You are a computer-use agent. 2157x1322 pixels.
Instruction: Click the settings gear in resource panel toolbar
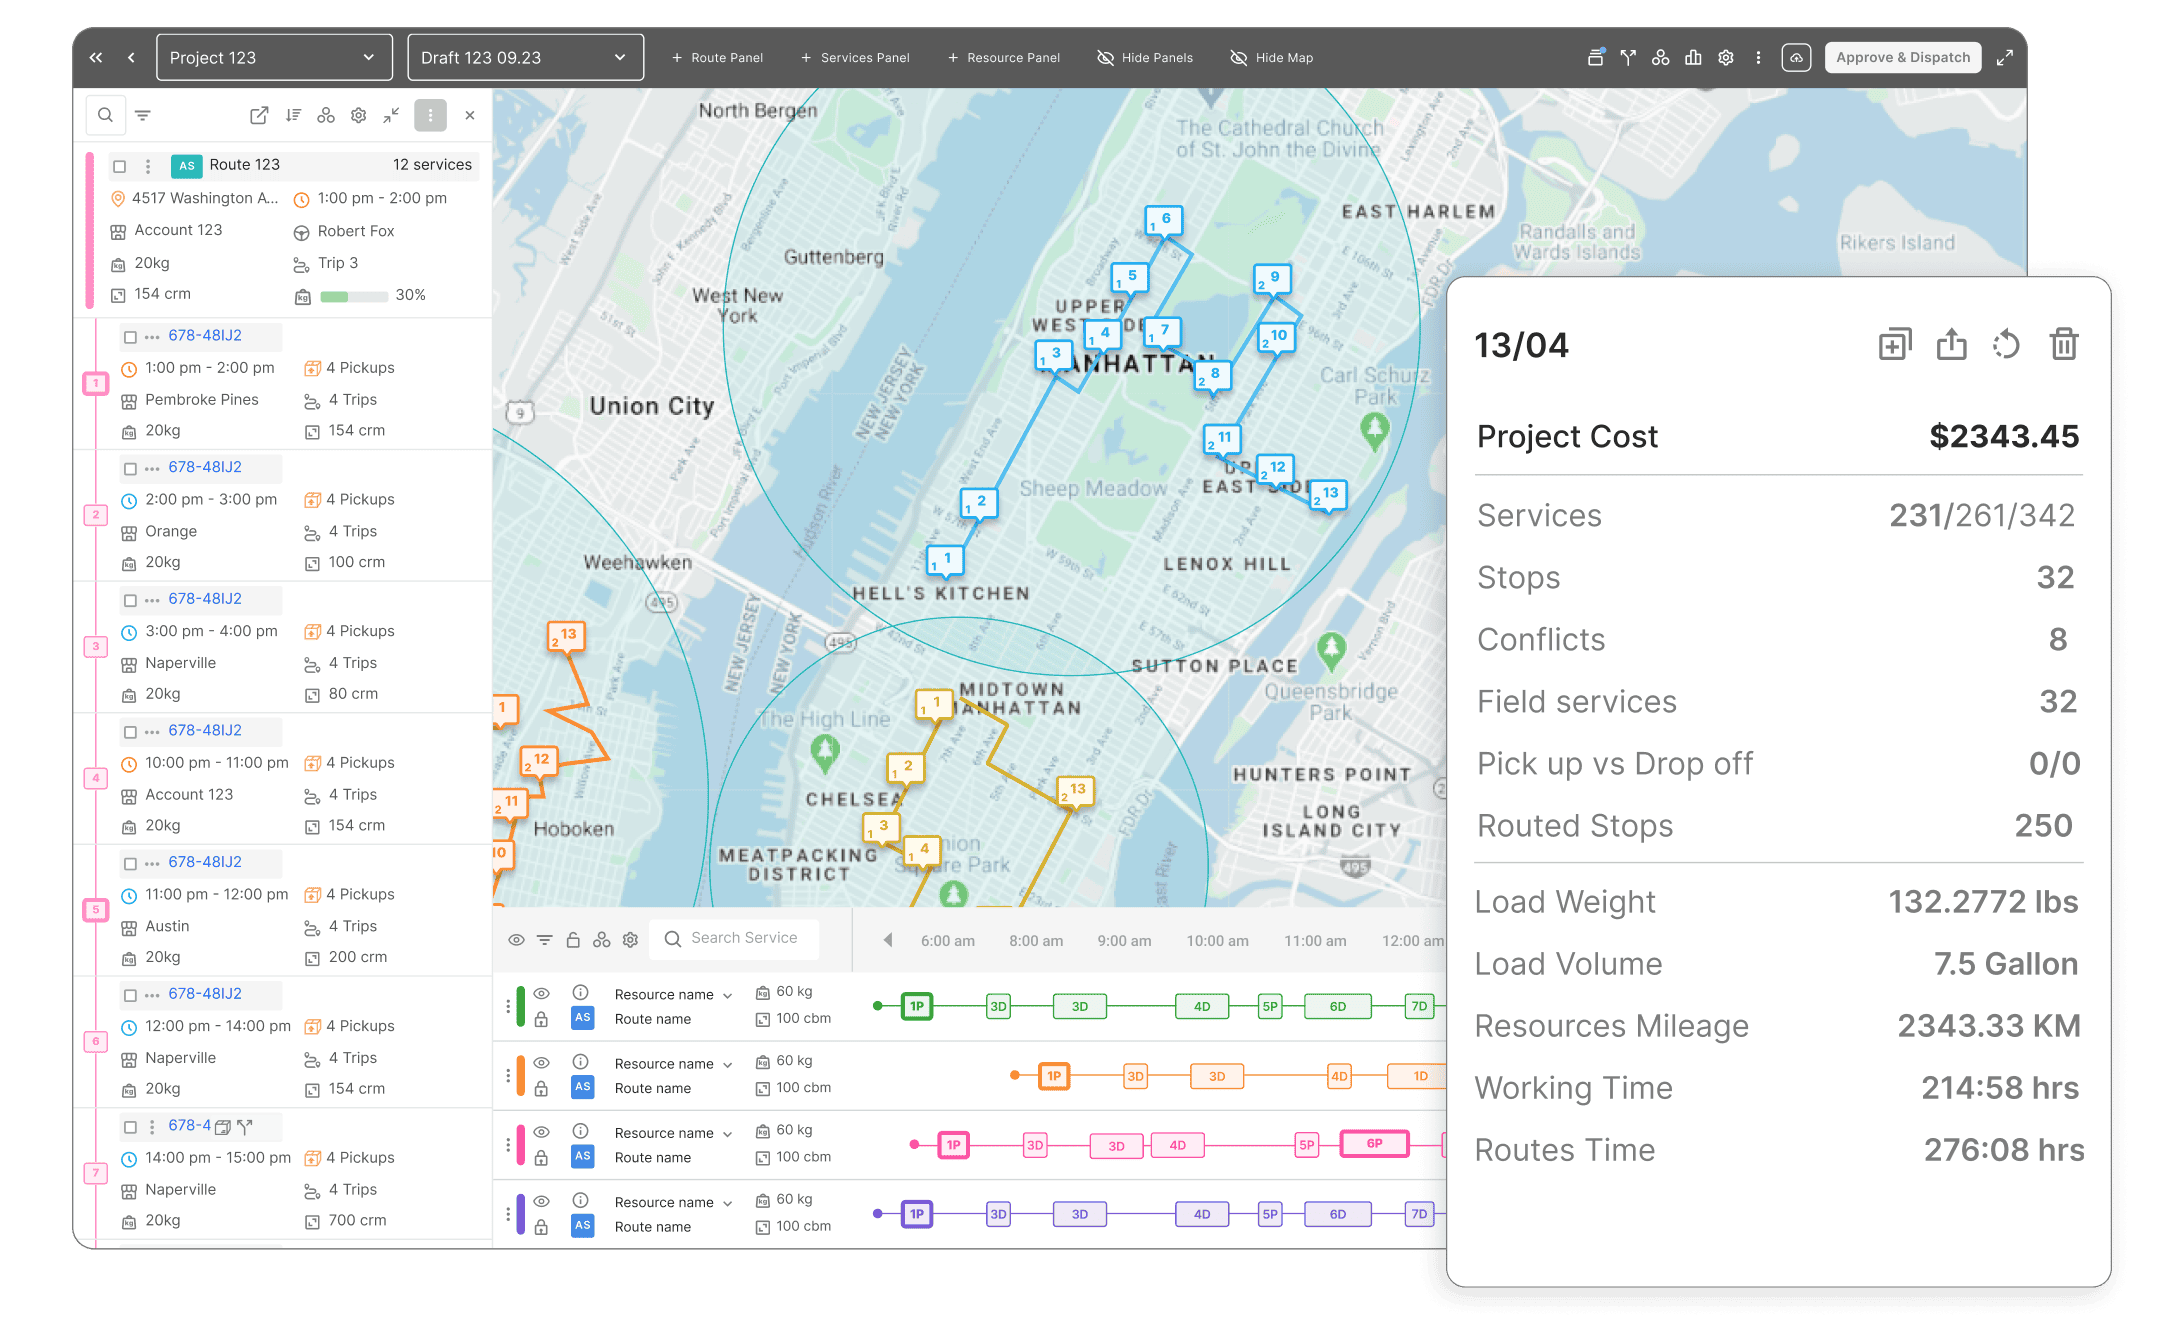pos(630,939)
